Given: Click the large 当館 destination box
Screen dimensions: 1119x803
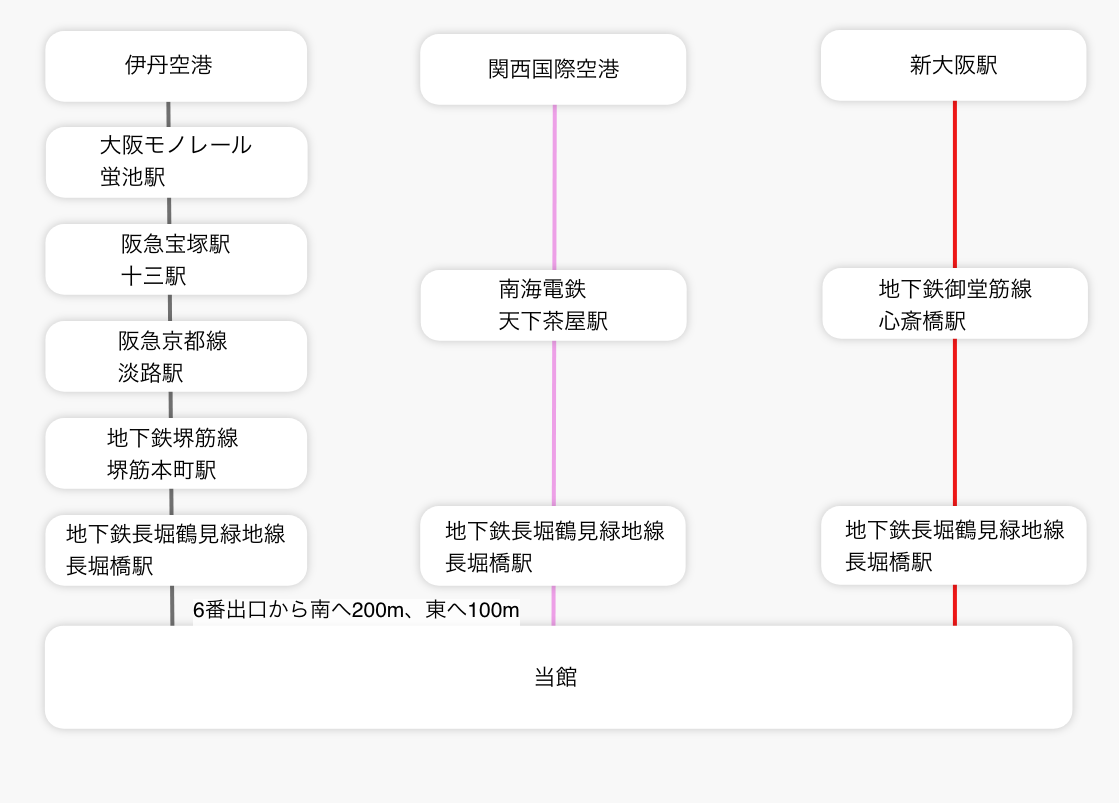Looking at the screenshot, I should [x=558, y=677].
